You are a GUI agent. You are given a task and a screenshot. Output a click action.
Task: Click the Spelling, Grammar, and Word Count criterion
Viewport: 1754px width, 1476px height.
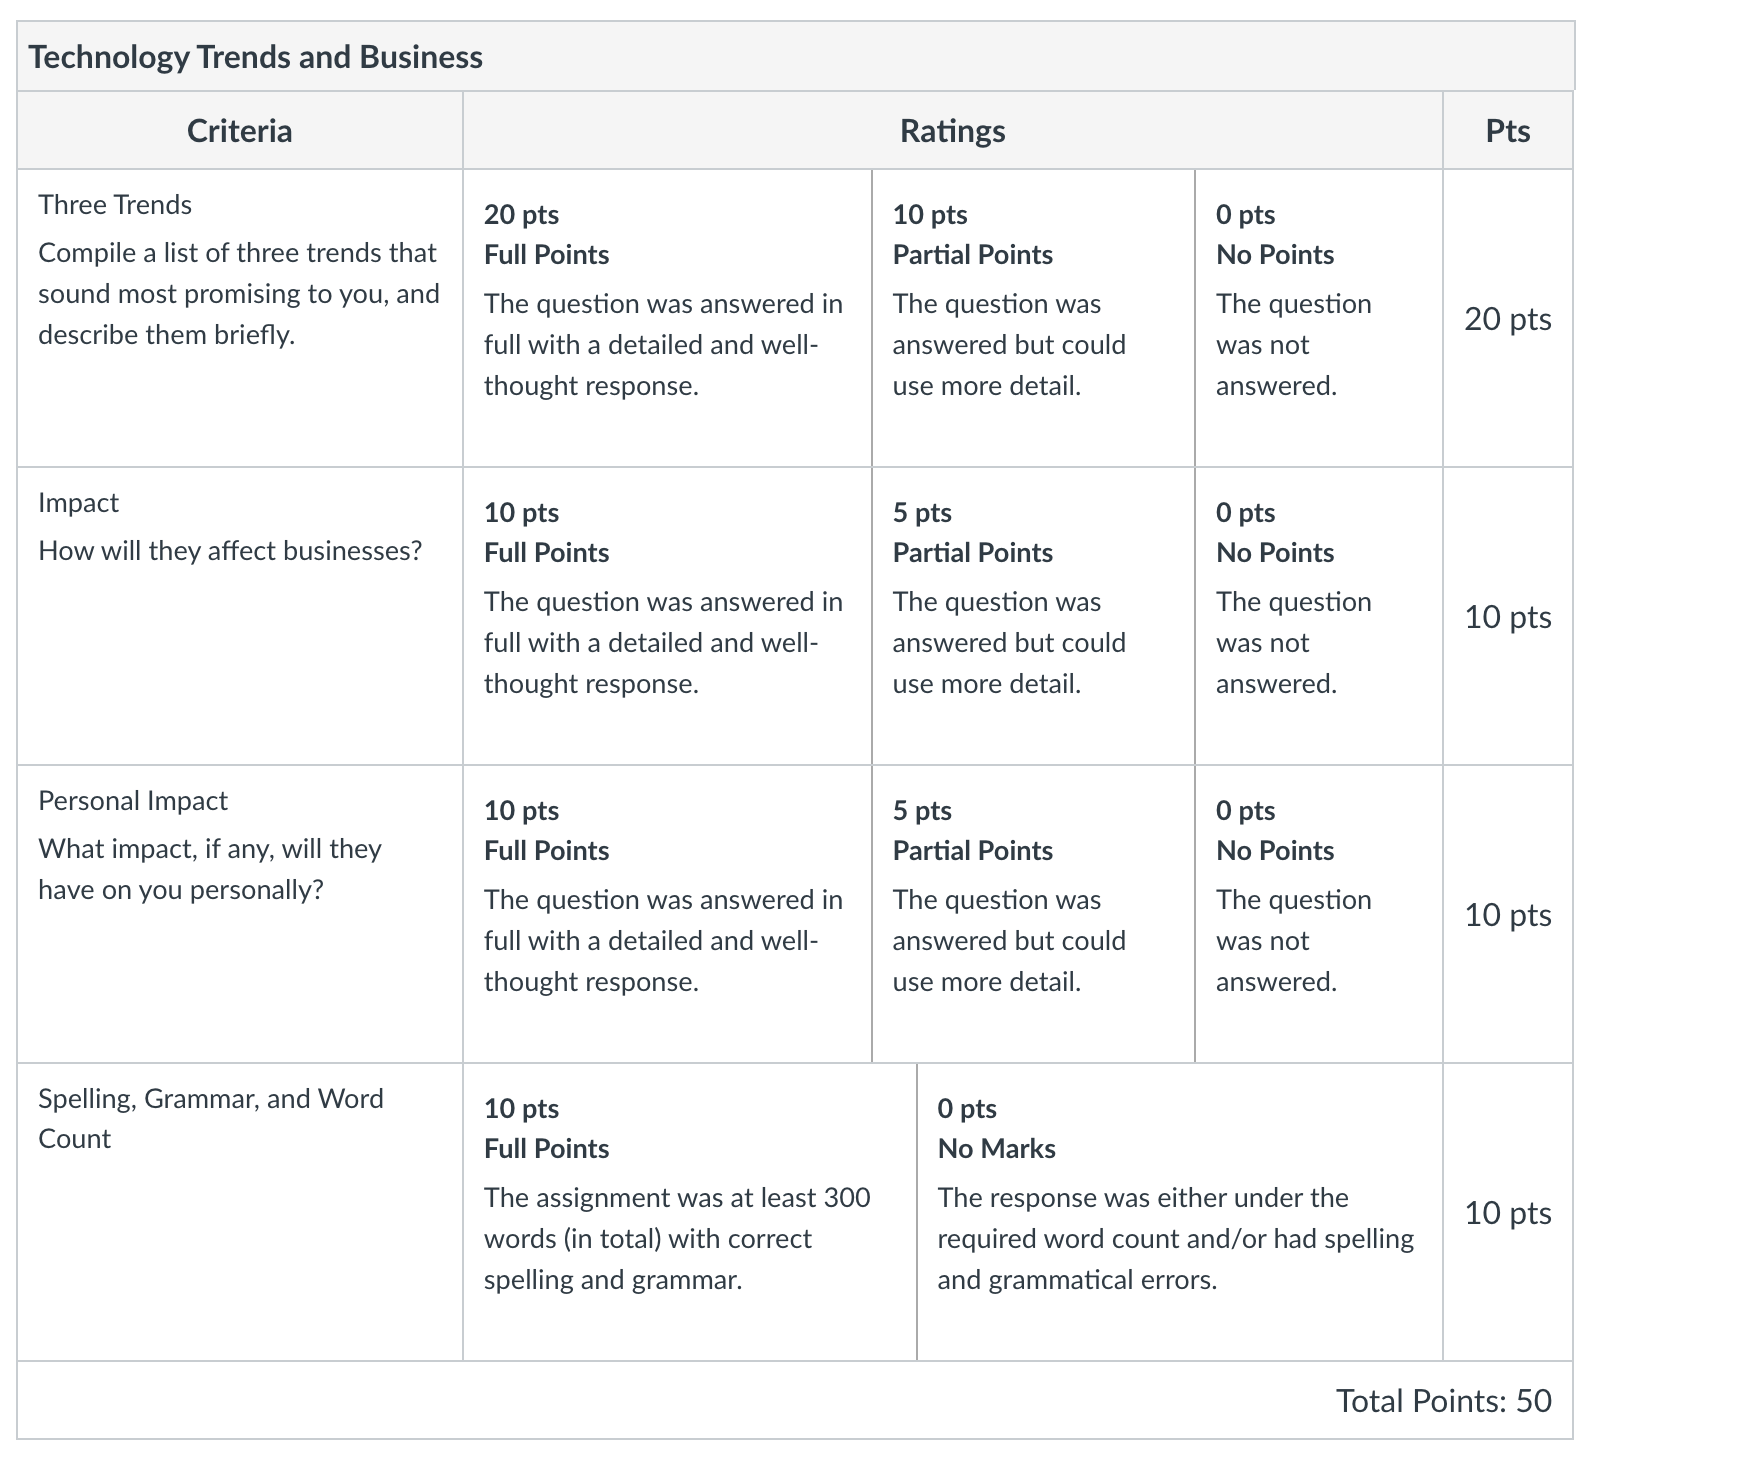[211, 1119]
